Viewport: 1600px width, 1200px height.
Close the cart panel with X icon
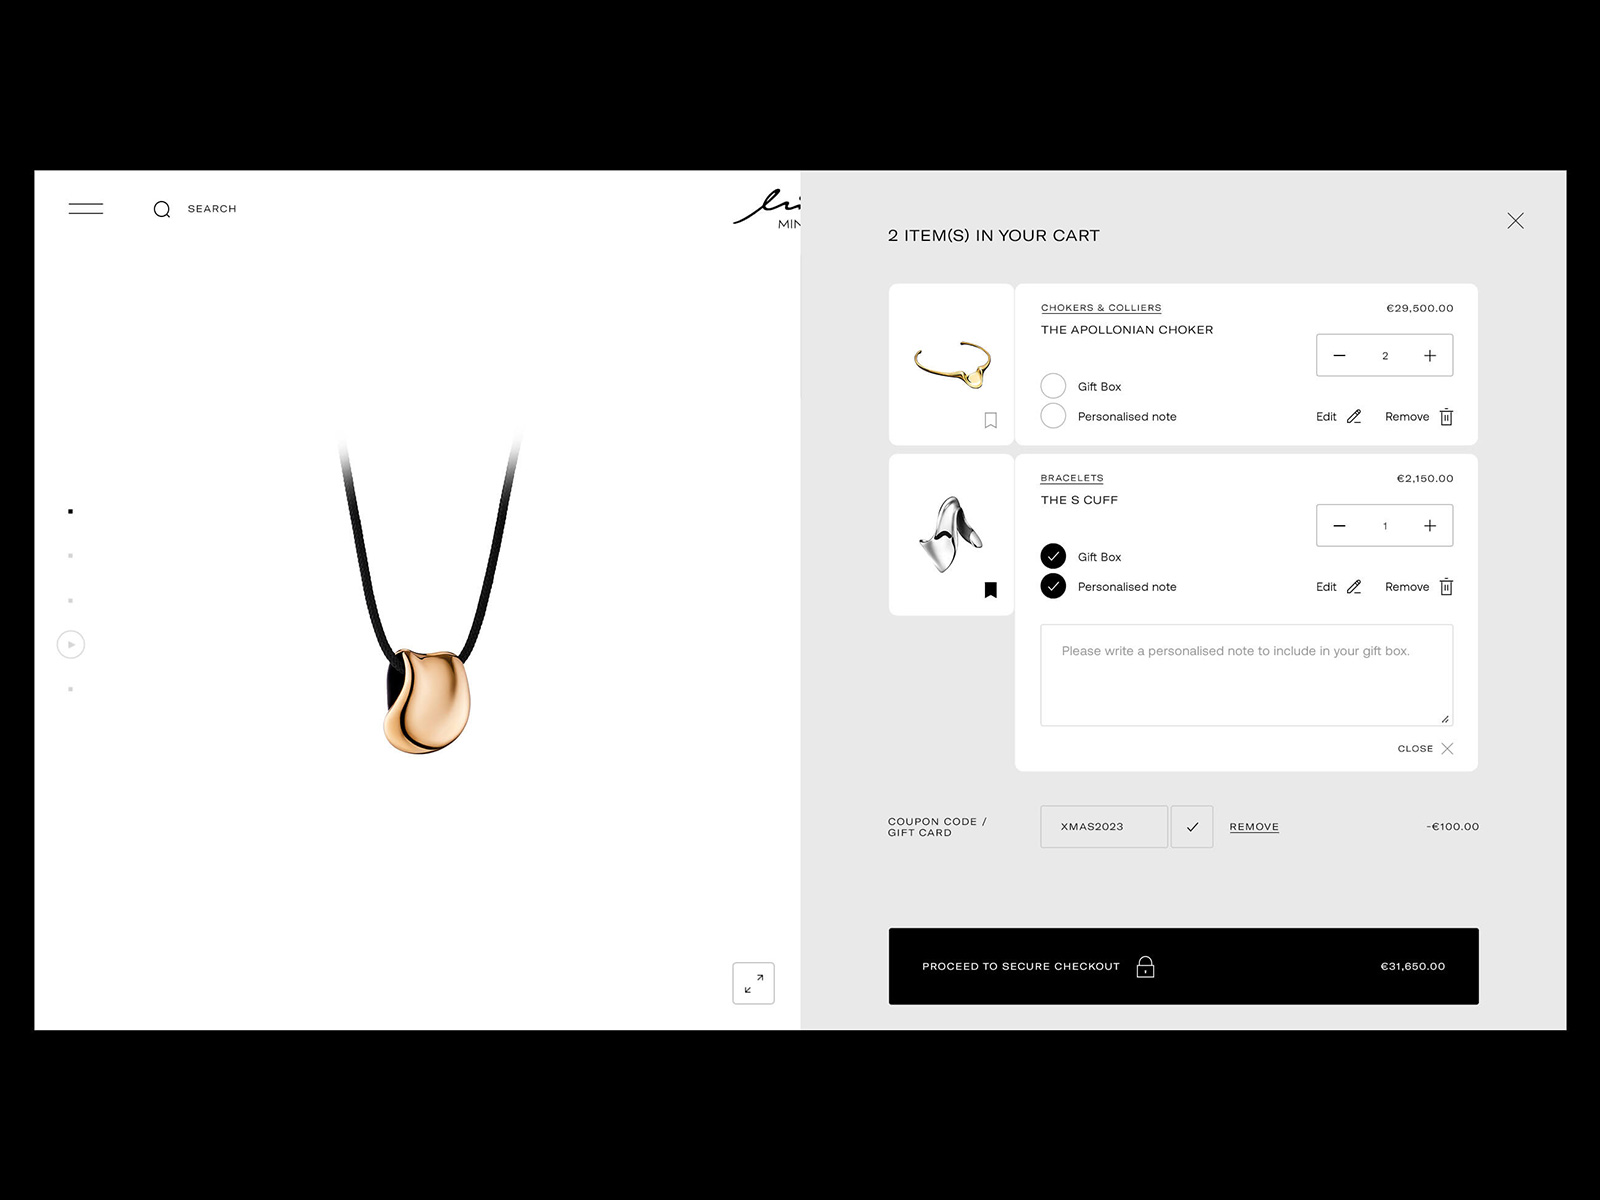click(x=1515, y=221)
